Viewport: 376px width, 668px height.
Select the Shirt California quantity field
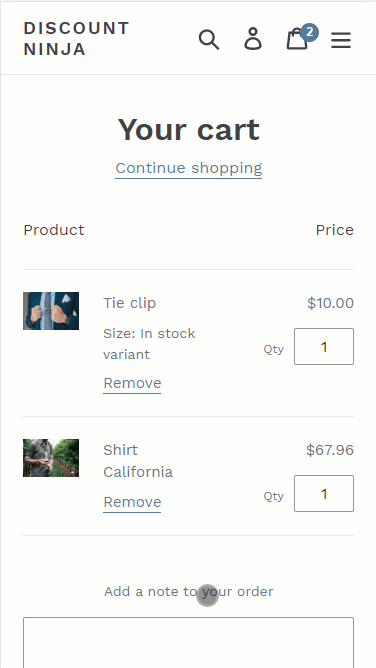(x=324, y=493)
